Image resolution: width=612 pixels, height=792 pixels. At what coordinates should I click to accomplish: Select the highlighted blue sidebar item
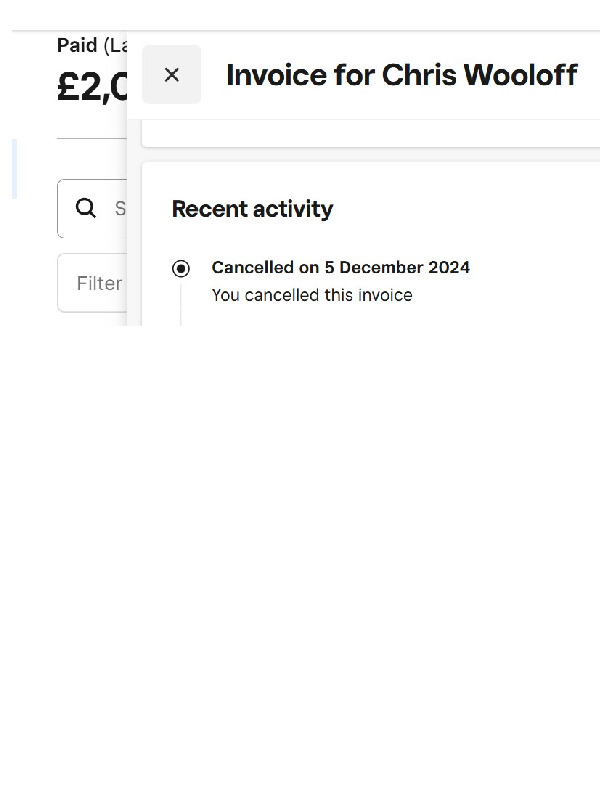click(x=14, y=168)
